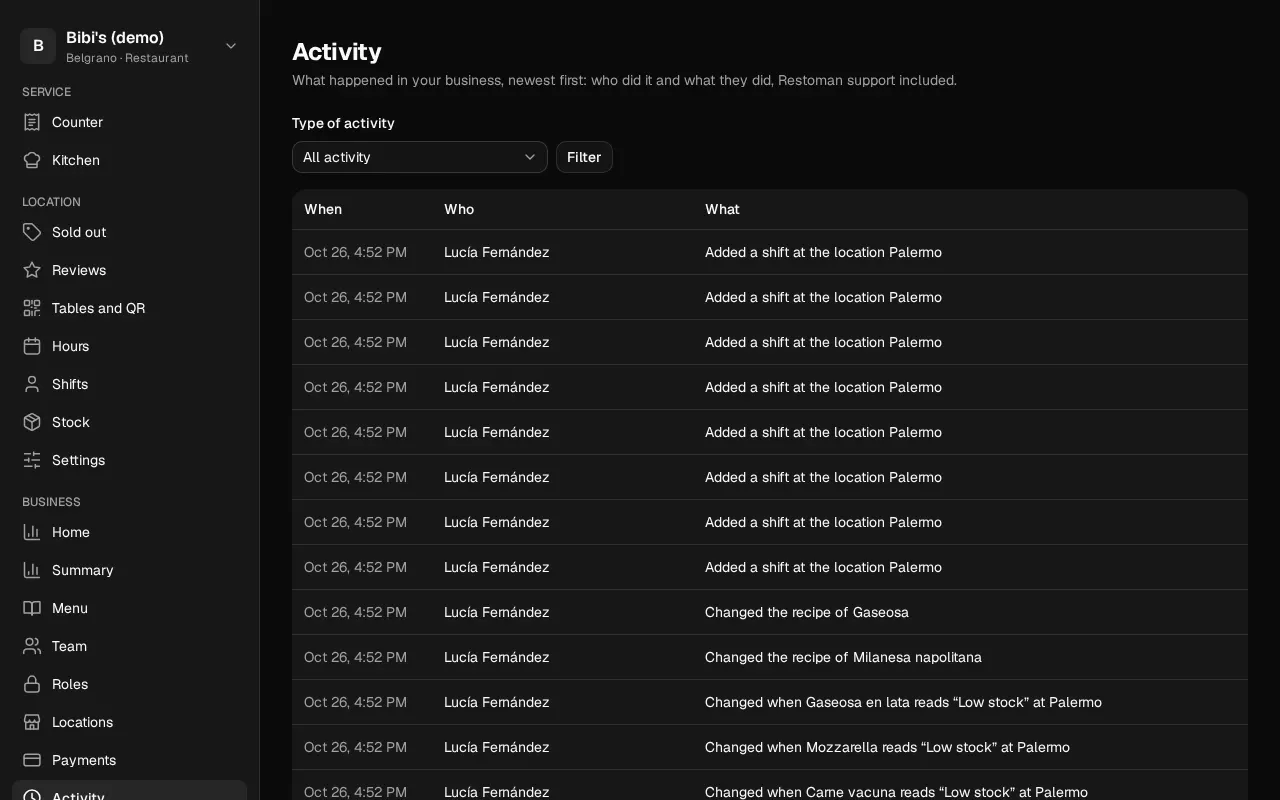Click the Kitchen chef hat icon
This screenshot has height=800, width=1280.
tap(32, 160)
